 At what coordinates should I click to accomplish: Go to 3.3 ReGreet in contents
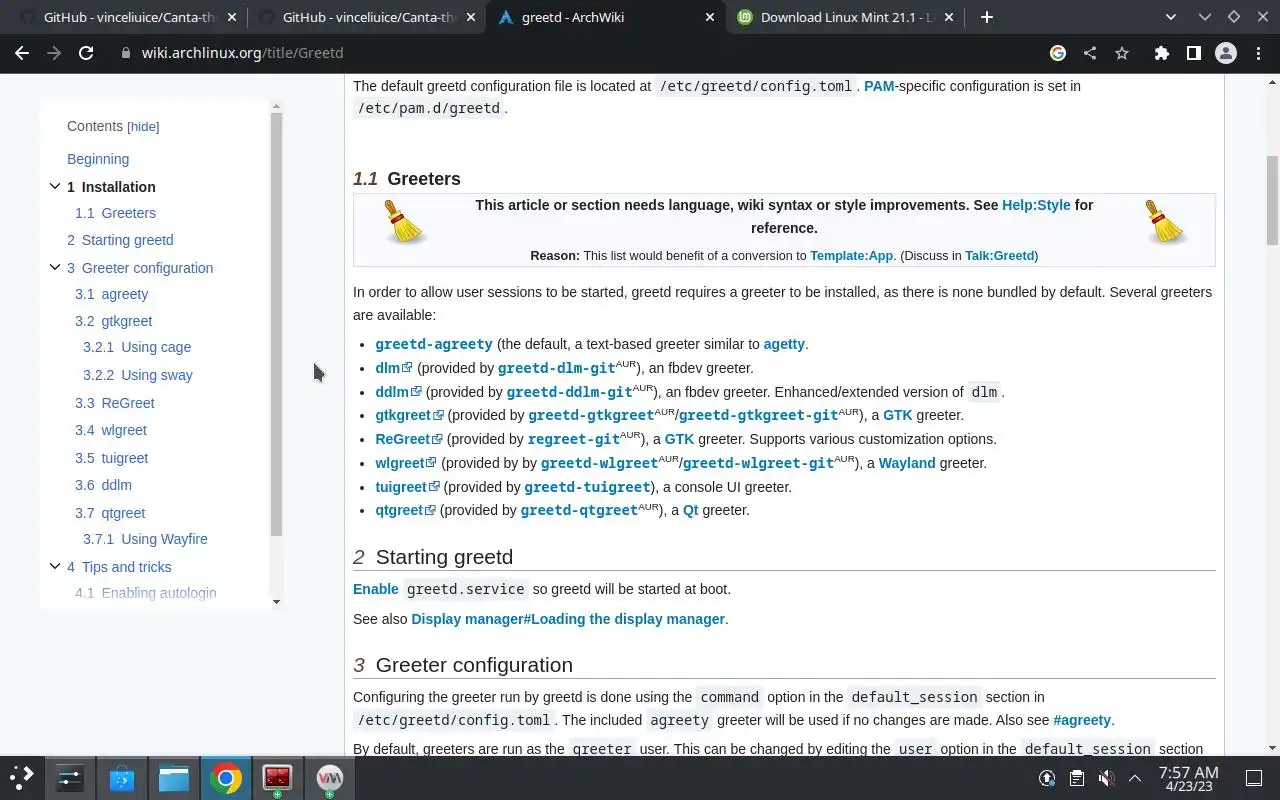[x=115, y=403]
